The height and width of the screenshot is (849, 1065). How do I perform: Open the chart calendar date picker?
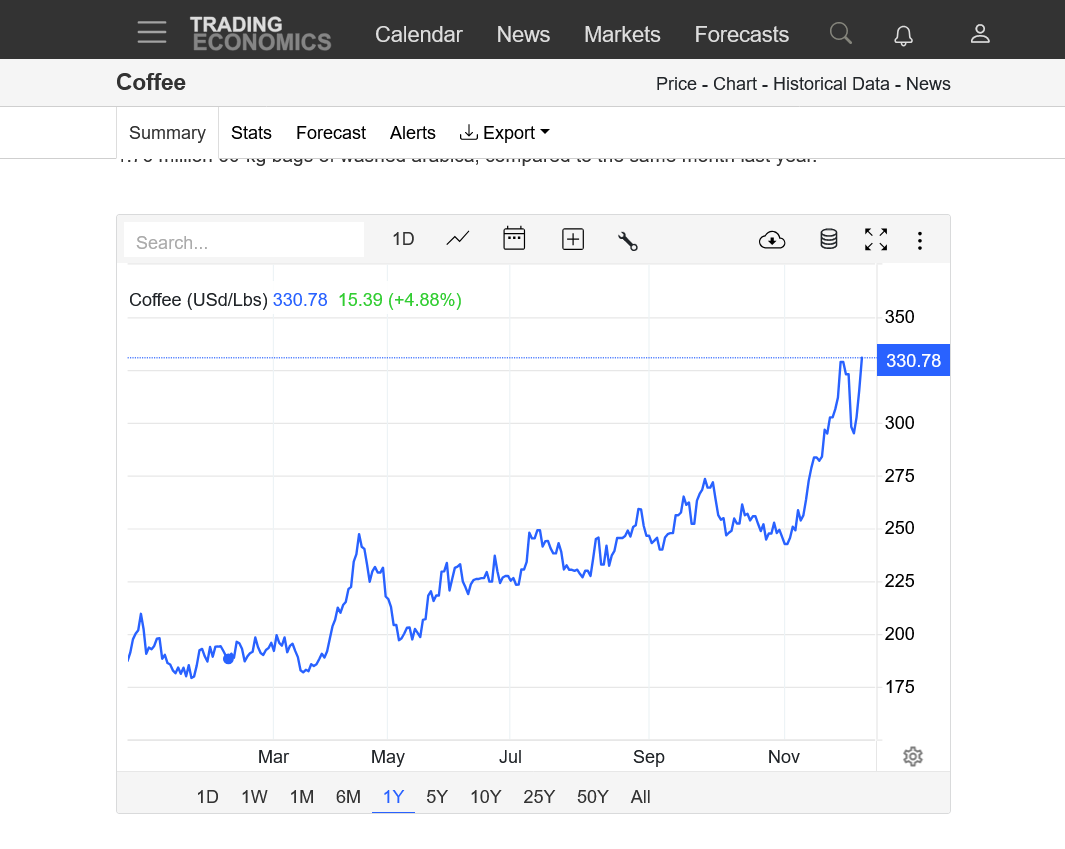[514, 239]
